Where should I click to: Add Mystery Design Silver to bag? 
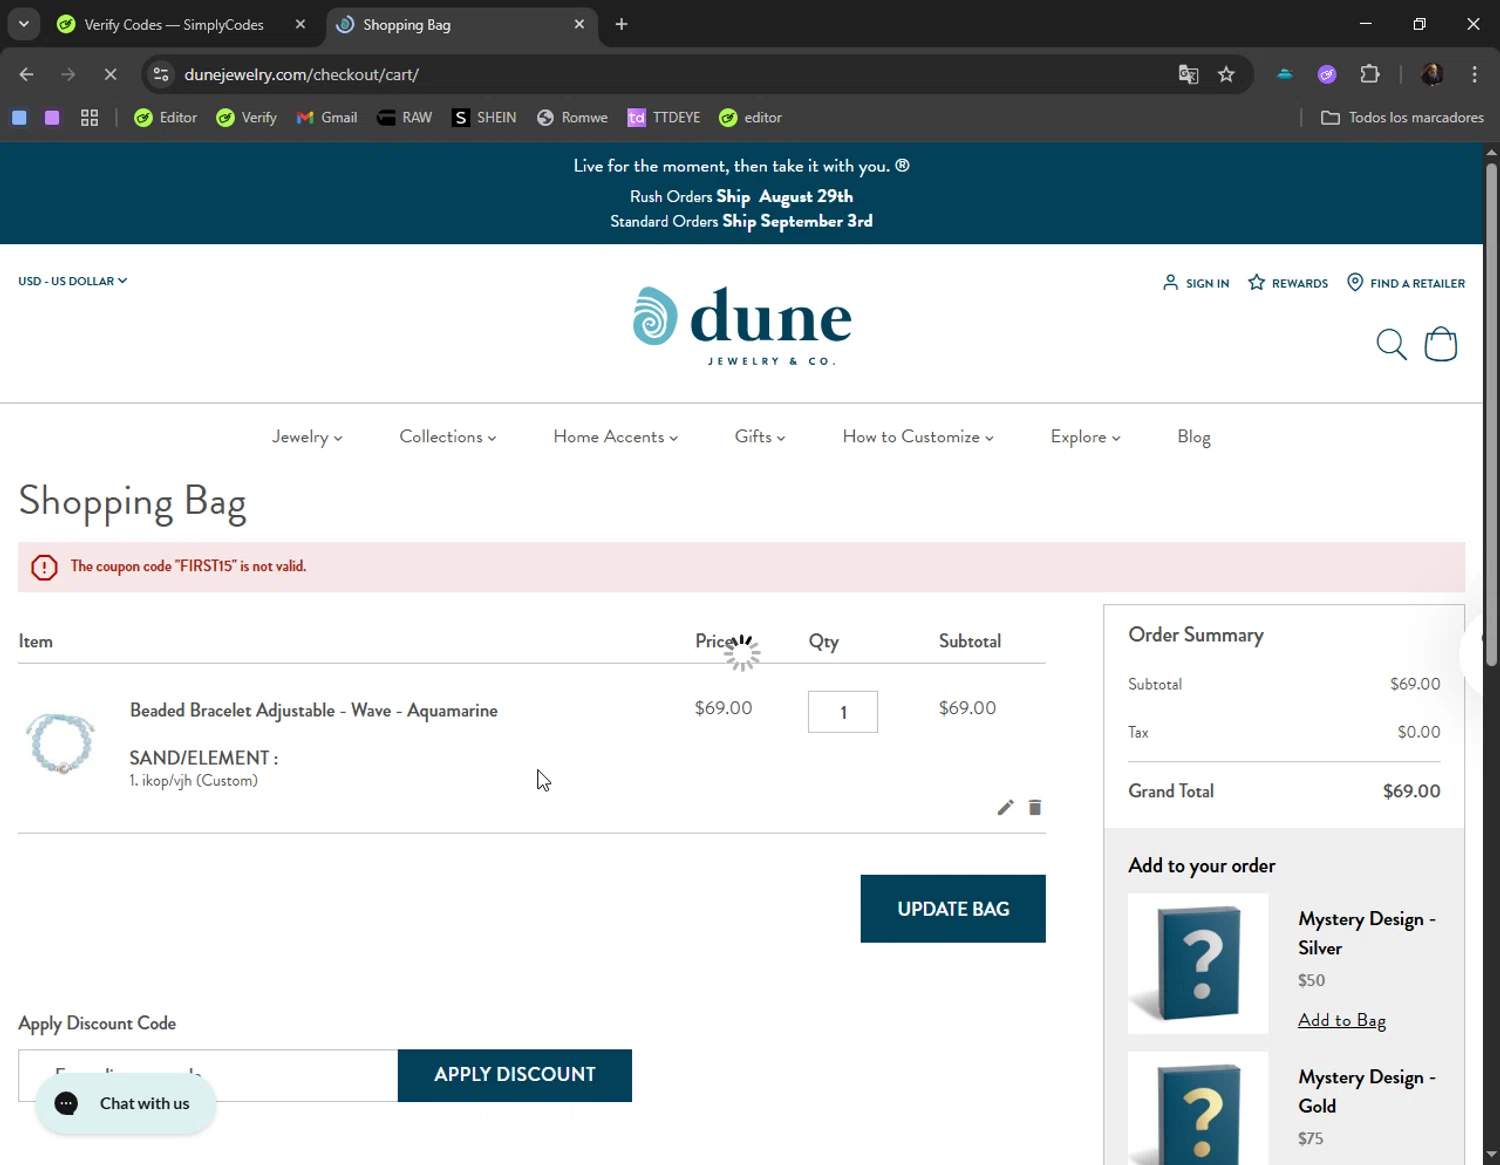[1342, 1020]
